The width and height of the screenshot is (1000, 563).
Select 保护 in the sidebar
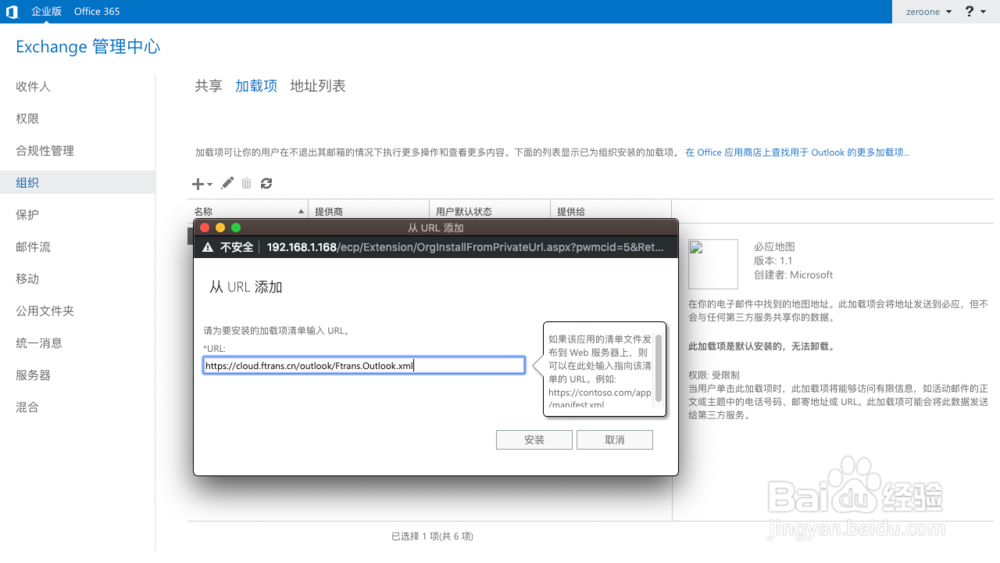[27, 215]
